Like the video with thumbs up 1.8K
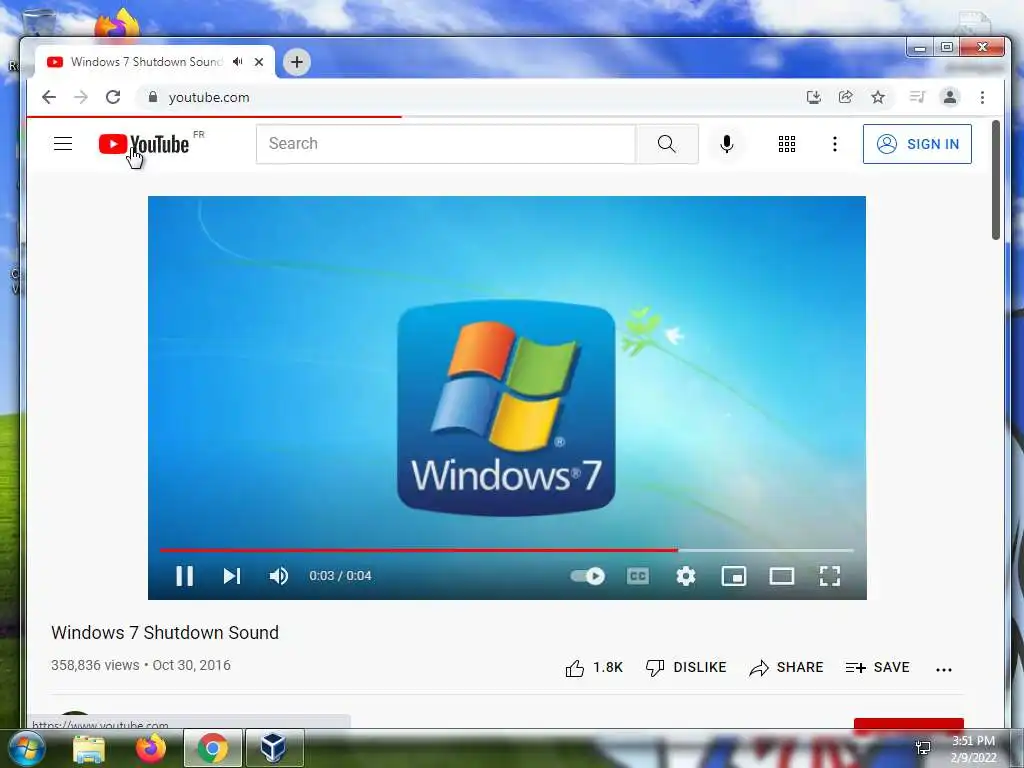This screenshot has height=768, width=1024. point(594,667)
